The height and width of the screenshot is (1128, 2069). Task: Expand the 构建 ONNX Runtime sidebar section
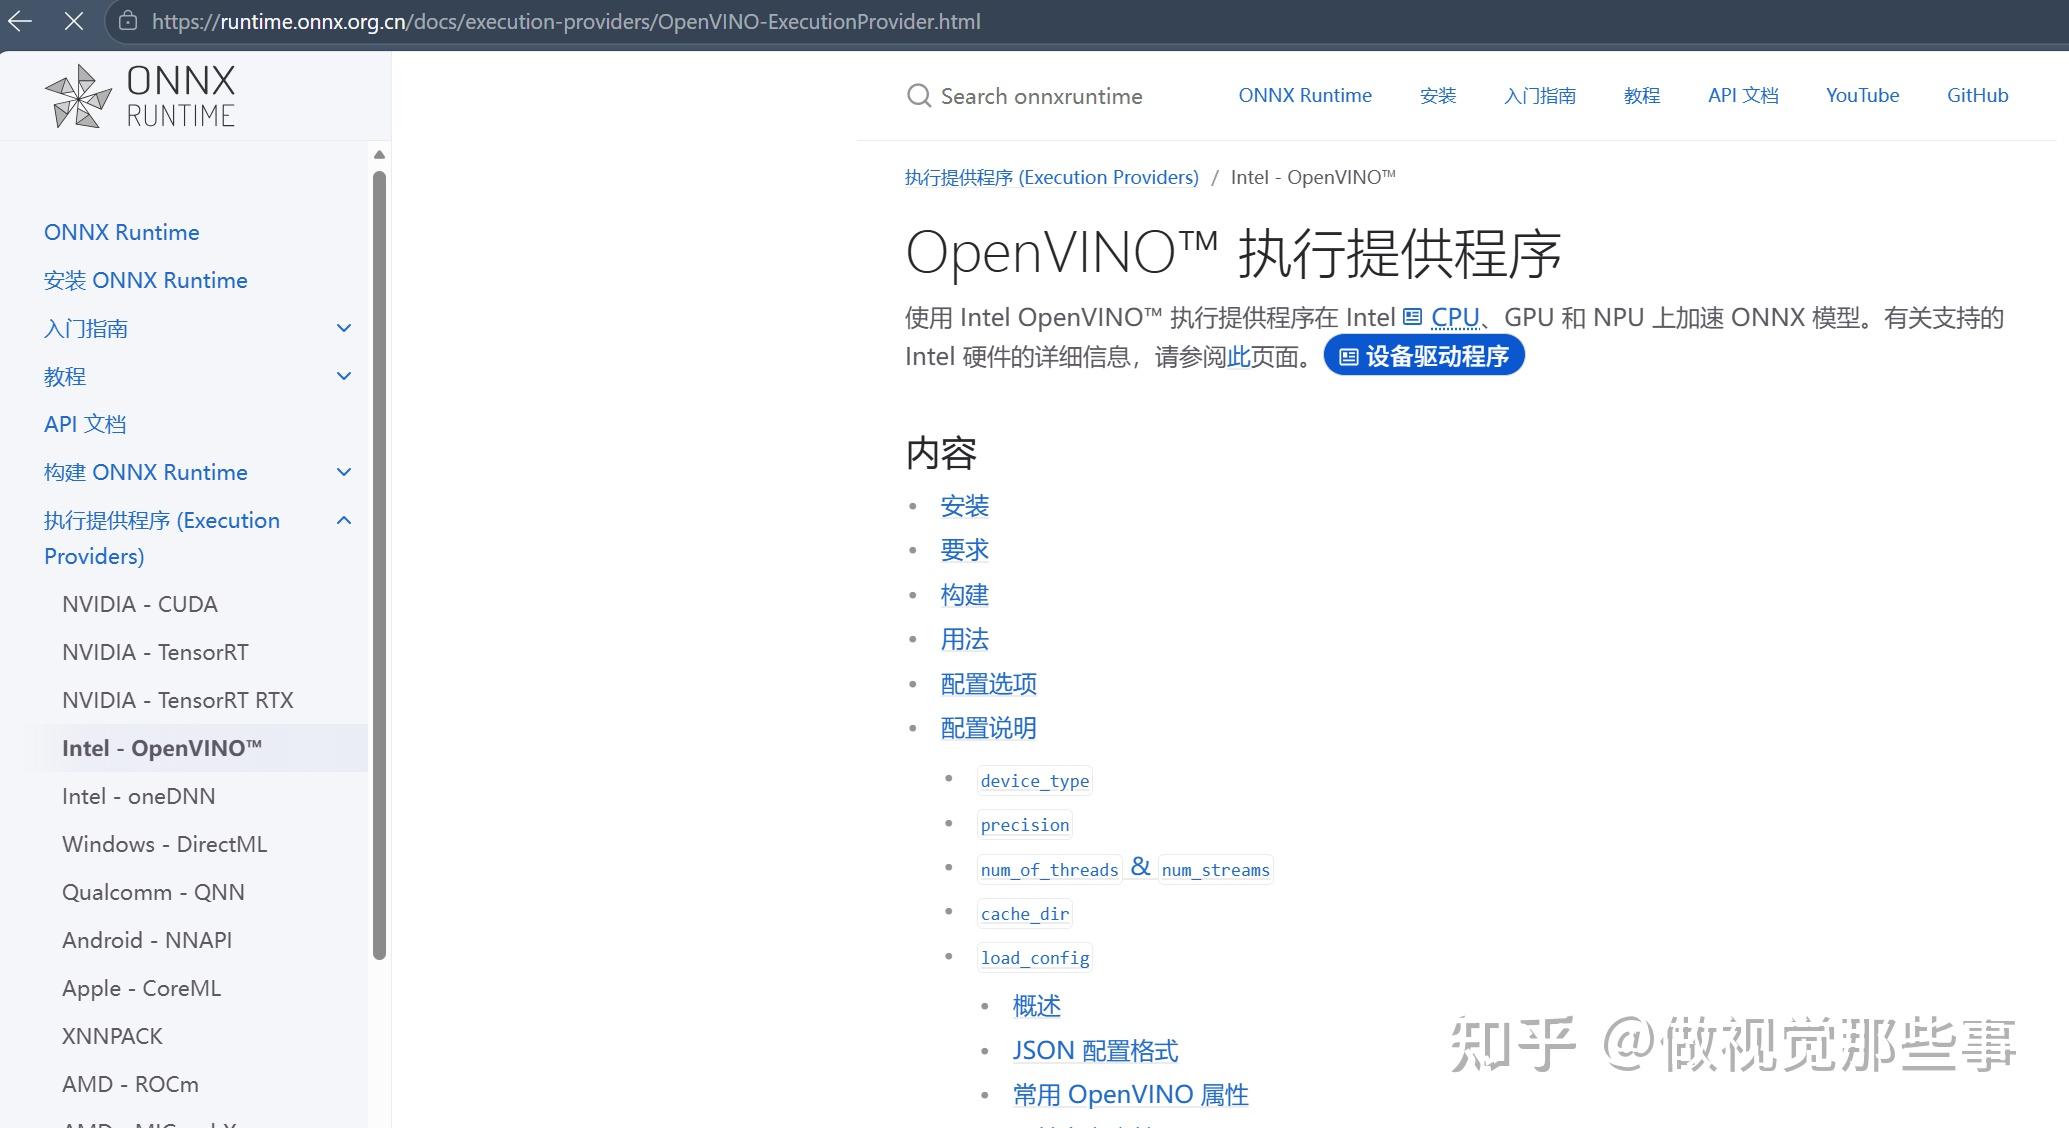[344, 472]
